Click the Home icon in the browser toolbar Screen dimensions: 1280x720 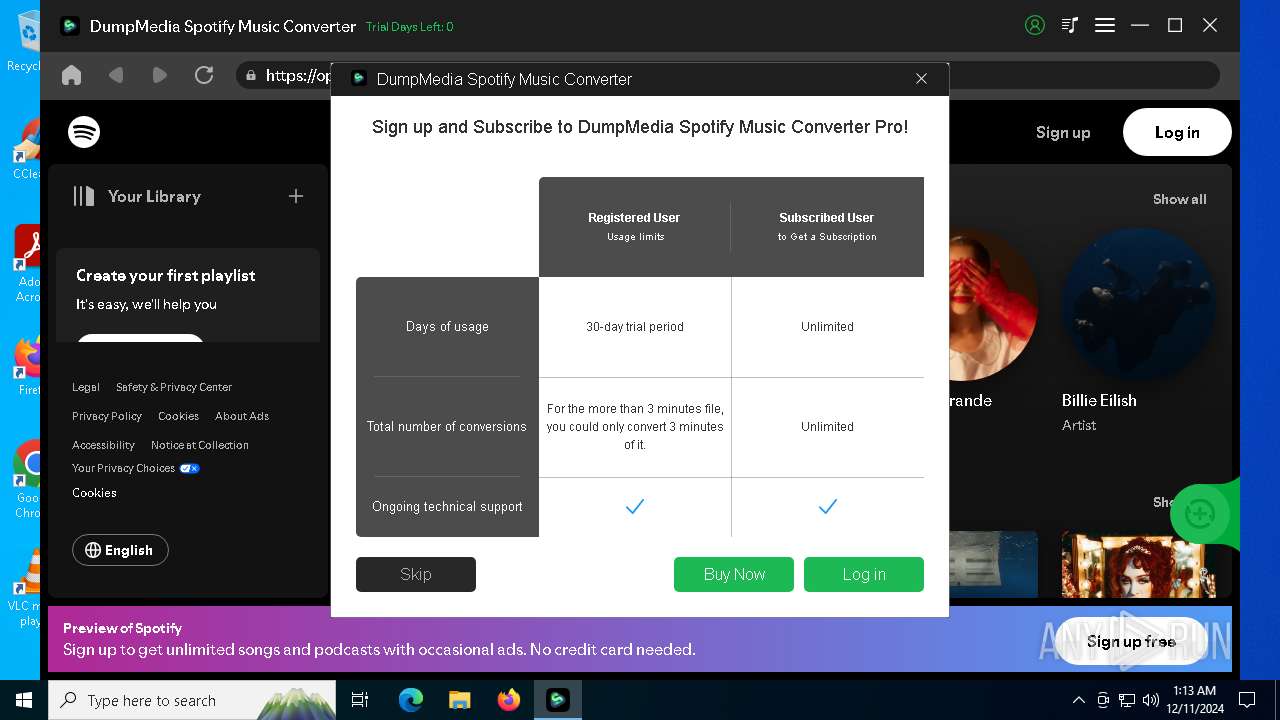(x=71, y=75)
